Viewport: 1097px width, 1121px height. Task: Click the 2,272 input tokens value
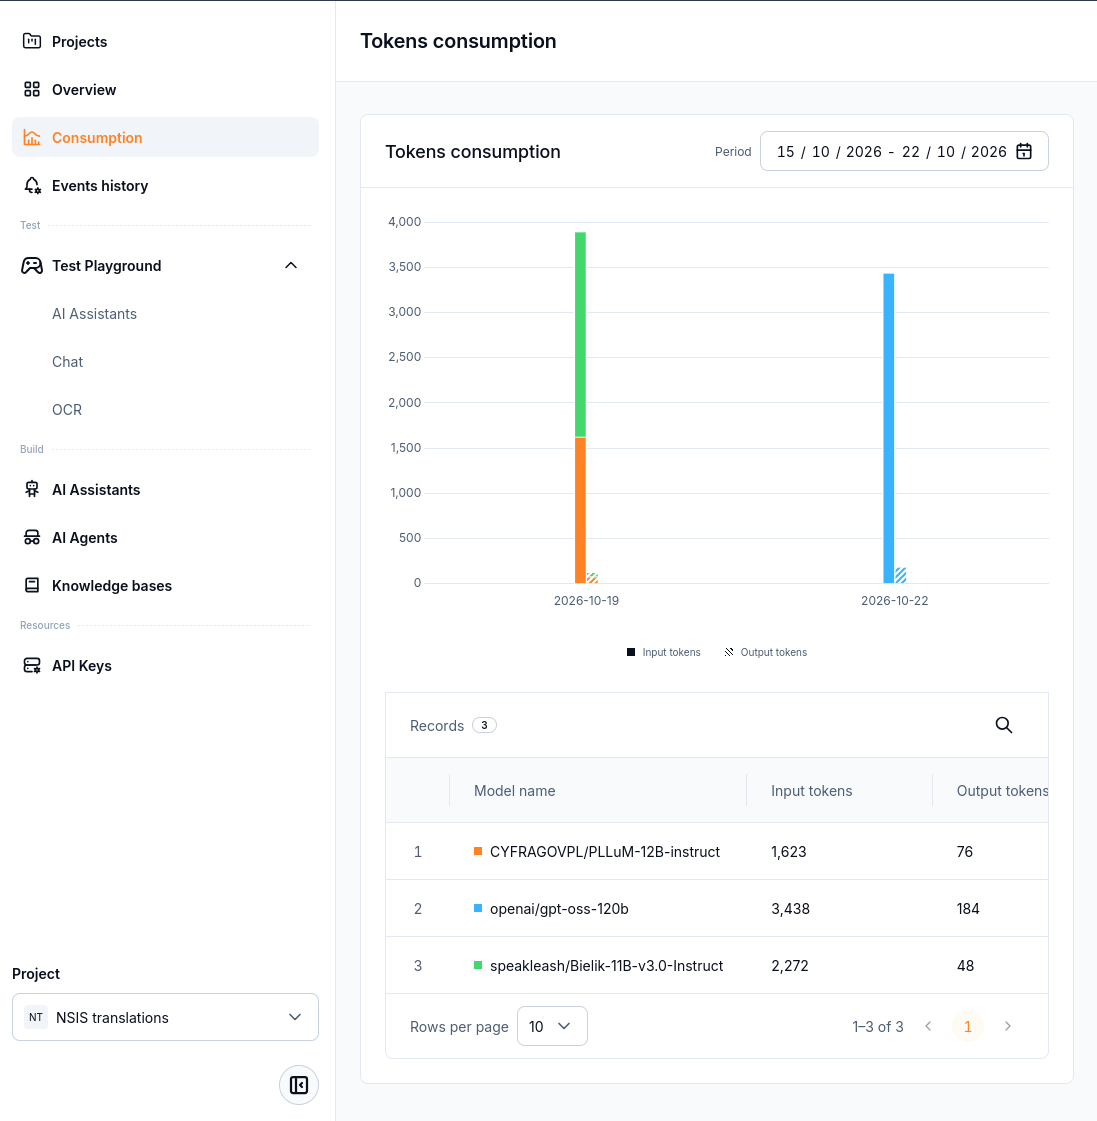(789, 966)
